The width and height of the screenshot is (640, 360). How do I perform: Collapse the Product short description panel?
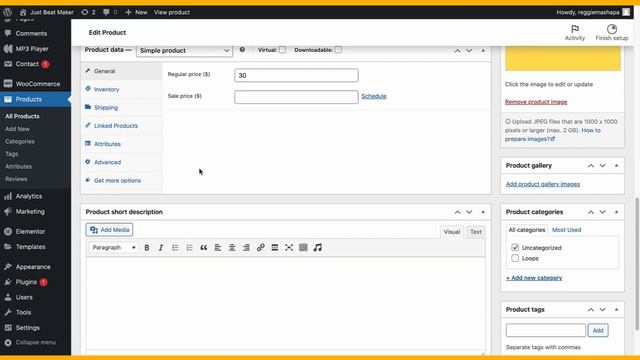[x=483, y=212]
